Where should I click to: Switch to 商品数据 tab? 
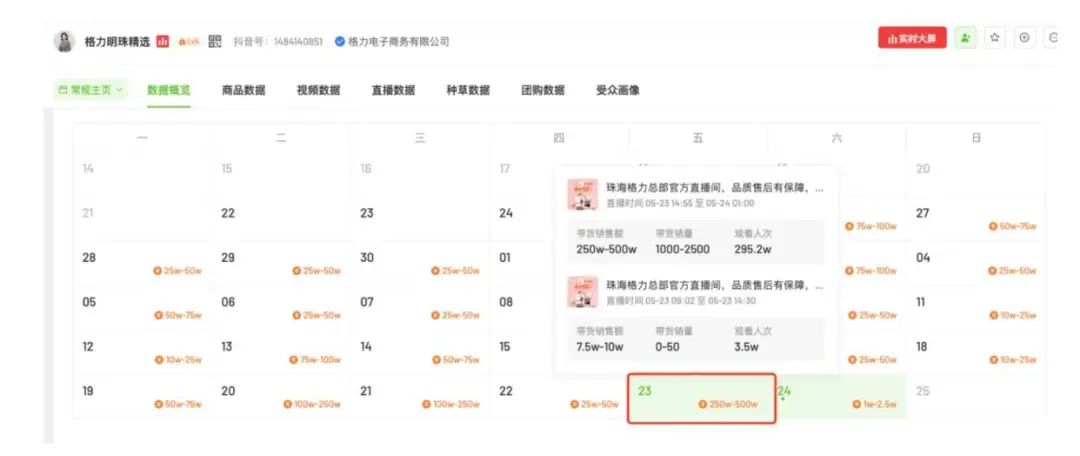pyautogui.click(x=243, y=90)
